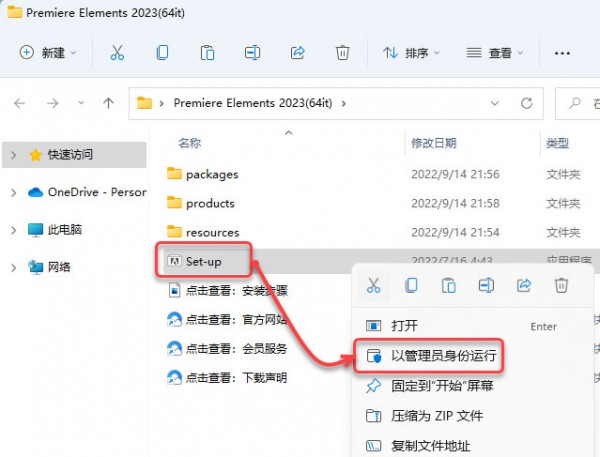
Task: Sort by the 名称 column header
Action: [189, 143]
